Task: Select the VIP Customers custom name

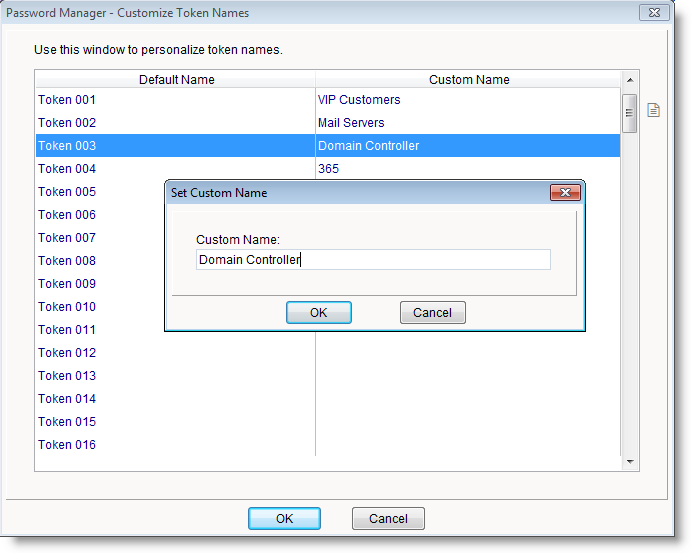Action: click(x=359, y=100)
